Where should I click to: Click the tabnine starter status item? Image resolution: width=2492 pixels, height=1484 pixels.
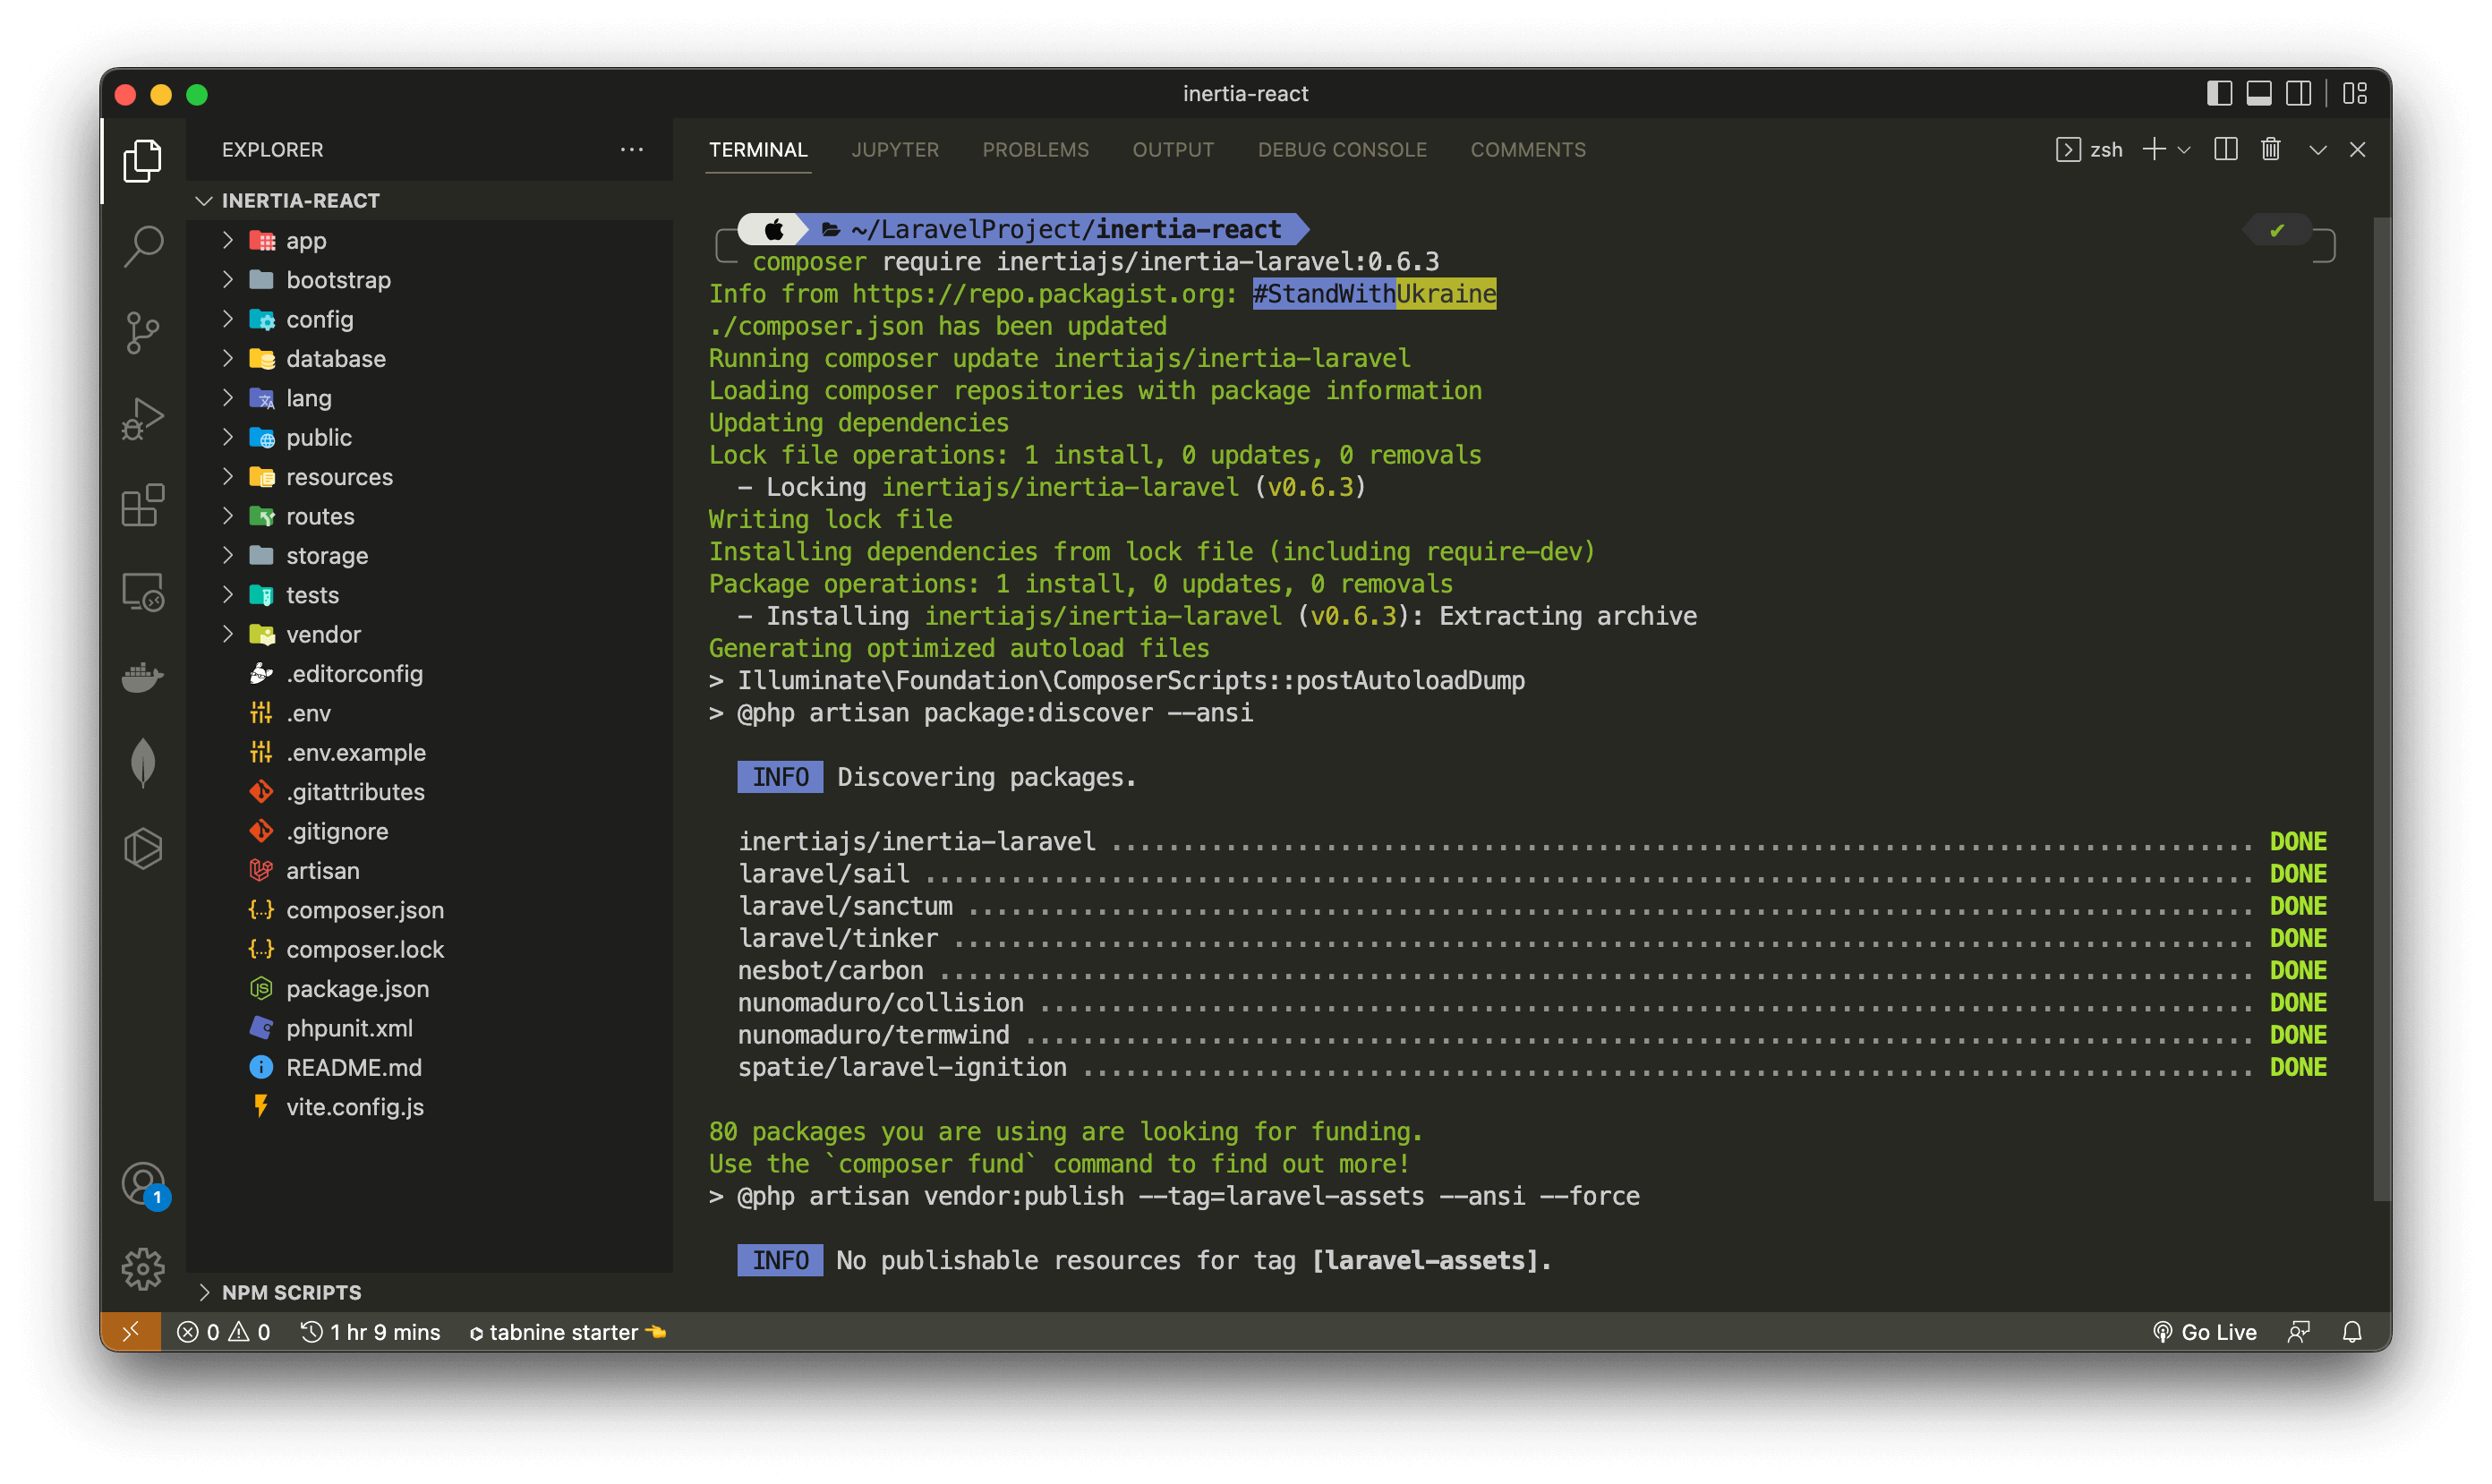(x=566, y=1332)
